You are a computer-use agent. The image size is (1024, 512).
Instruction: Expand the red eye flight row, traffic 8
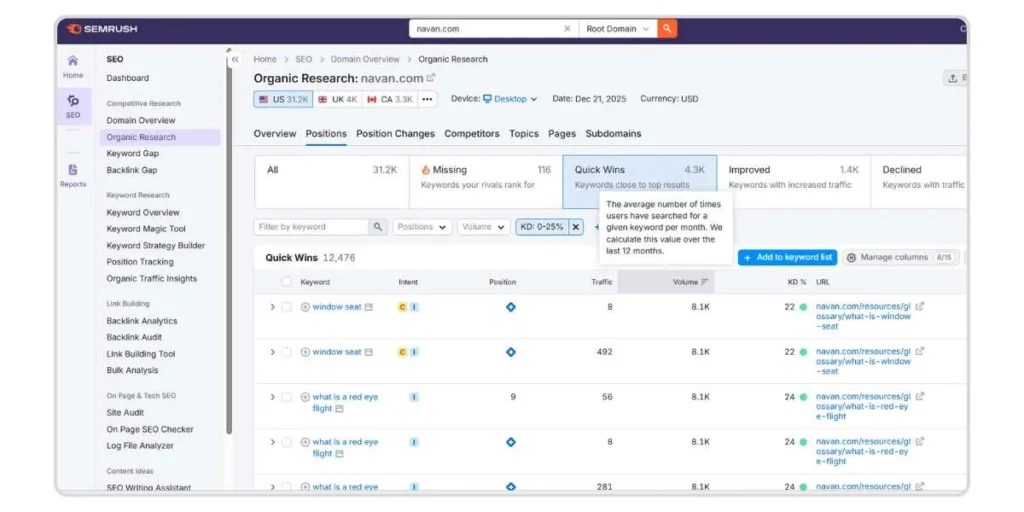272,442
